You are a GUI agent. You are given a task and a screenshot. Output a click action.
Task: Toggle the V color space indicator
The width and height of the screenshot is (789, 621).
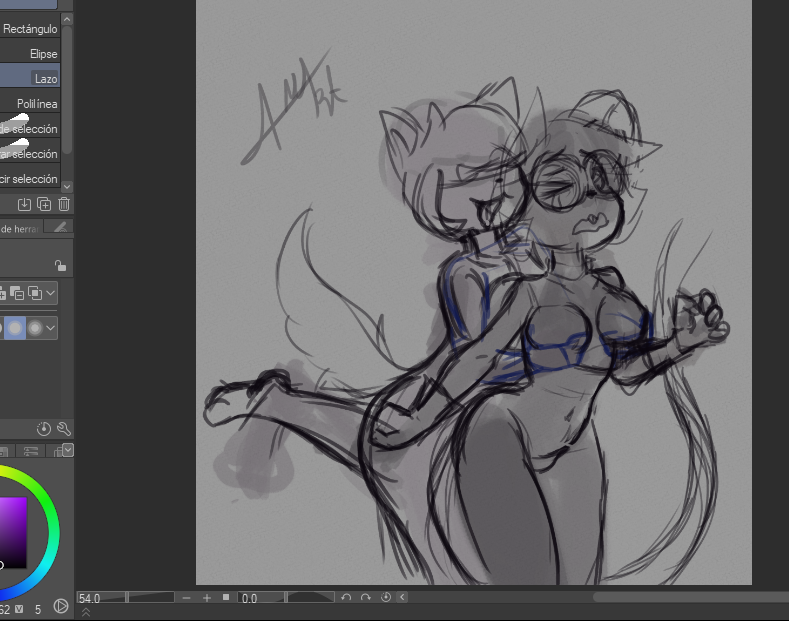19,609
